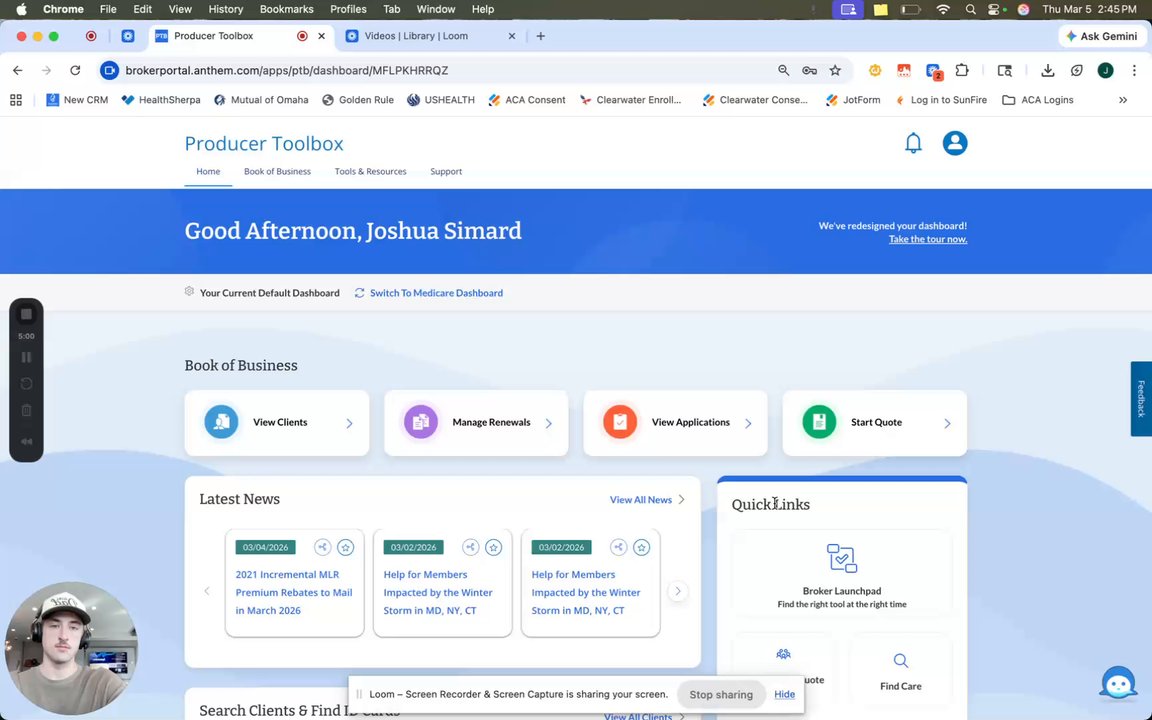Expand View Applications card chevron
Viewport: 1152px width, 720px height.
tap(748, 423)
